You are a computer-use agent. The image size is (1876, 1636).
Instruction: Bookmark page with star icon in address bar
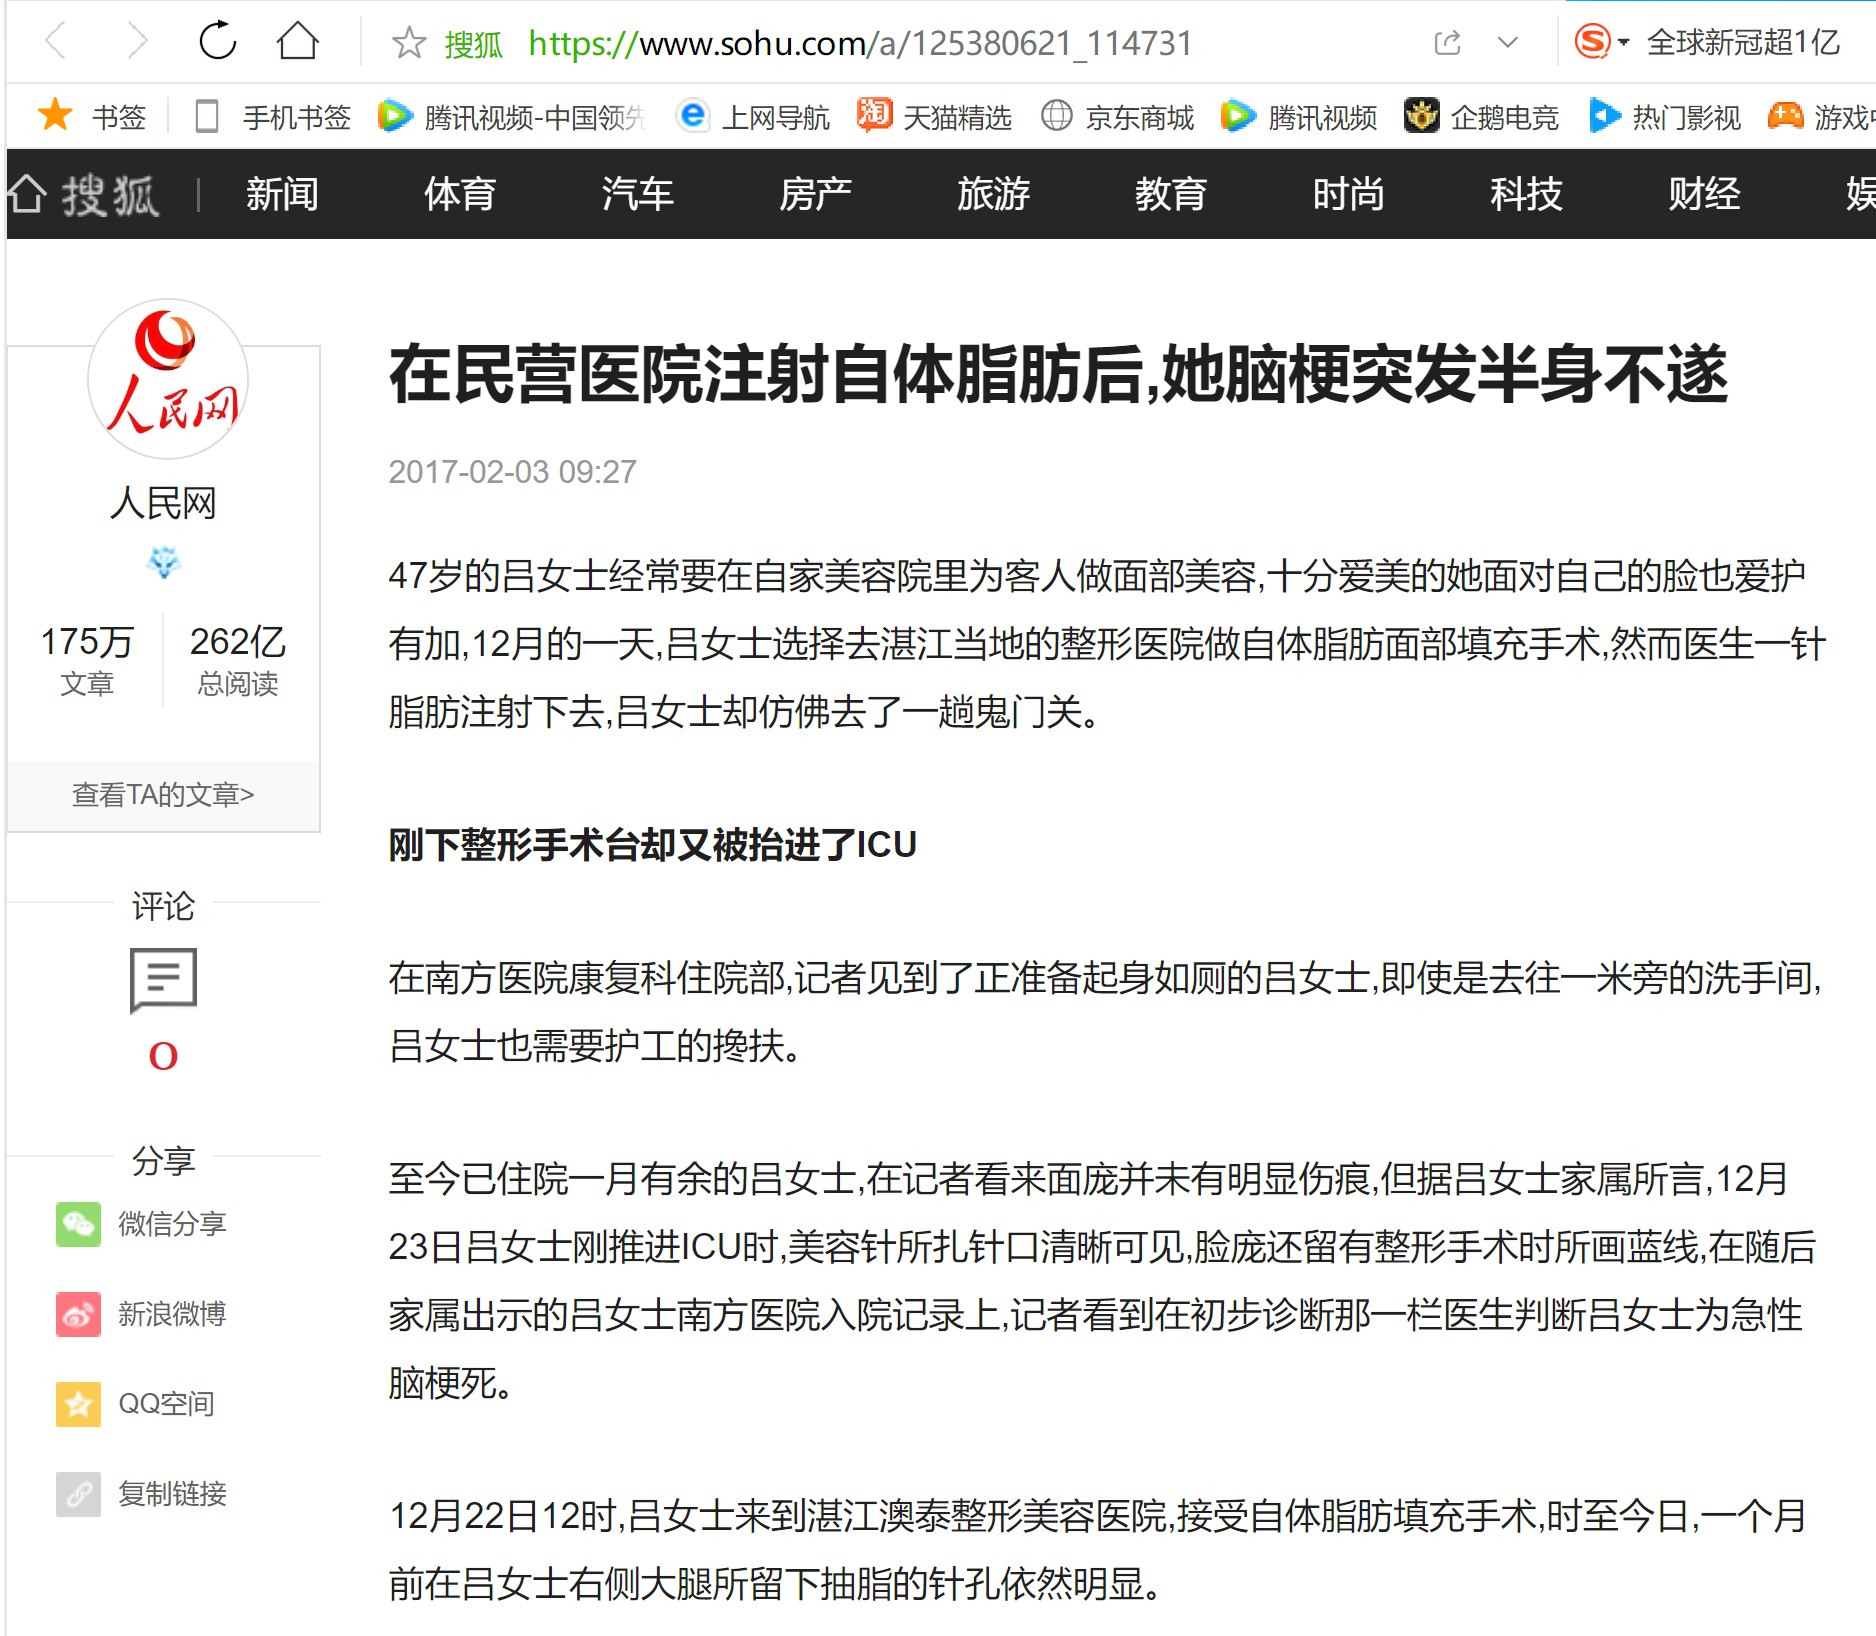tap(408, 43)
